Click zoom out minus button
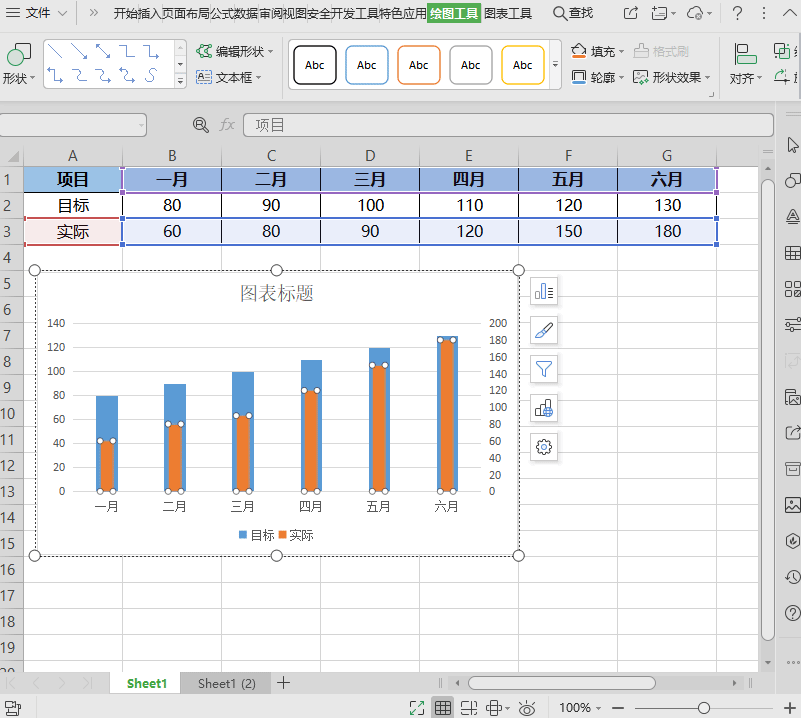801x718 pixels. tap(618, 708)
